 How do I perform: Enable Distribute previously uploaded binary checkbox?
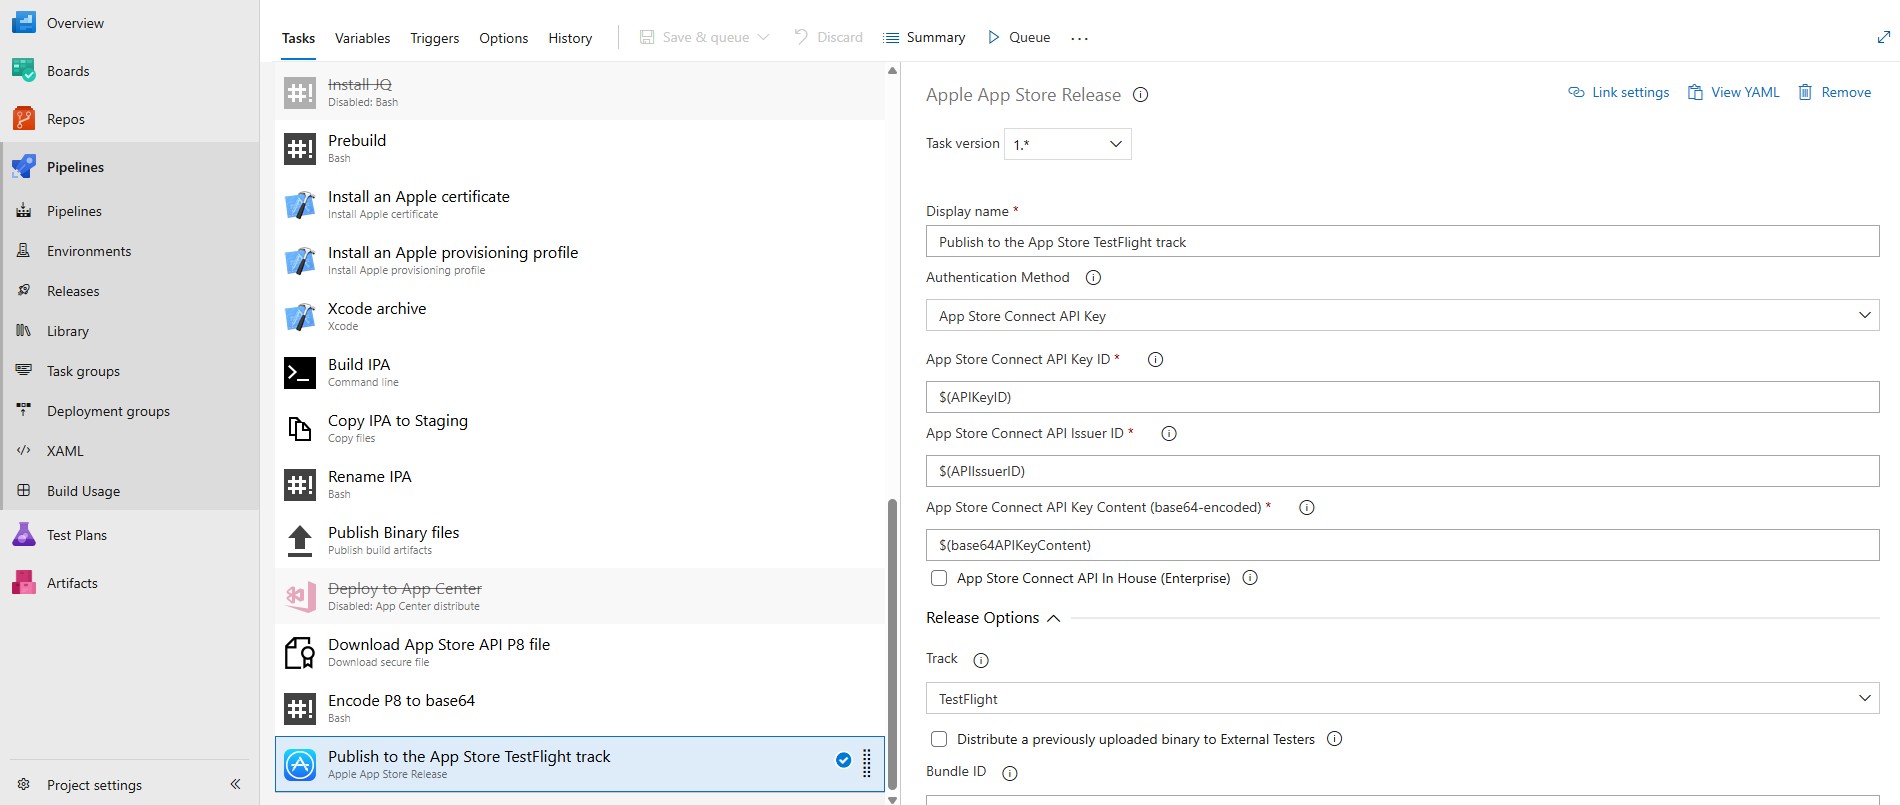tap(939, 739)
